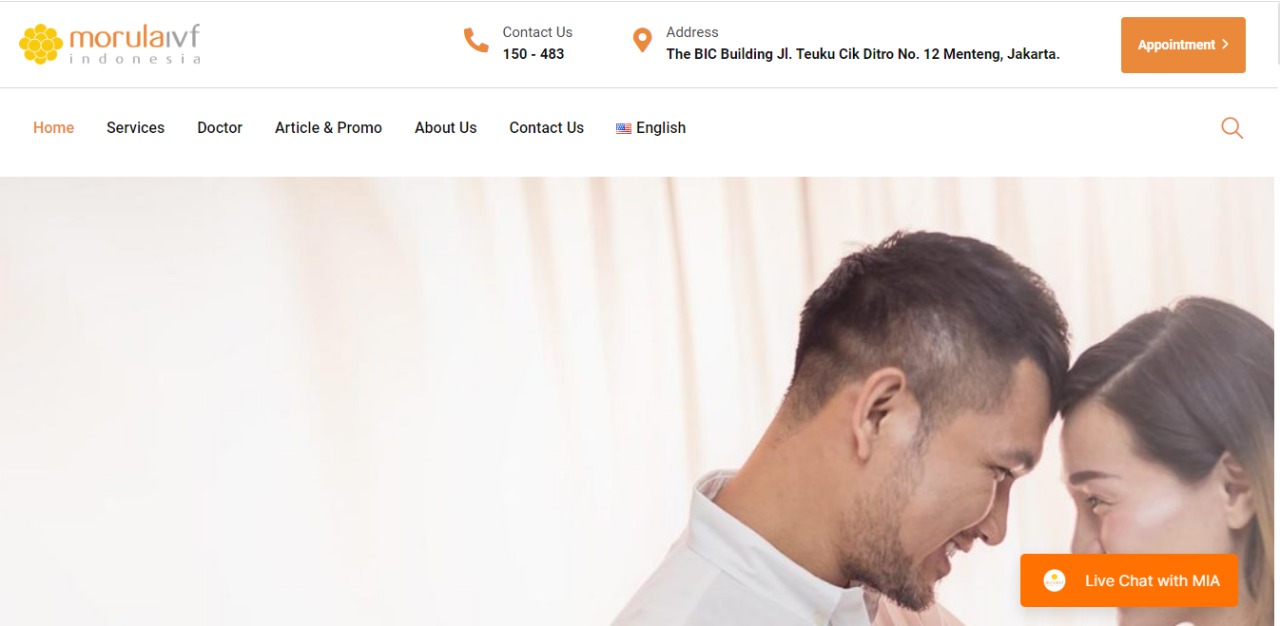1280x626 pixels.
Task: Click the arrow on Appointment button
Action: [1225, 44]
